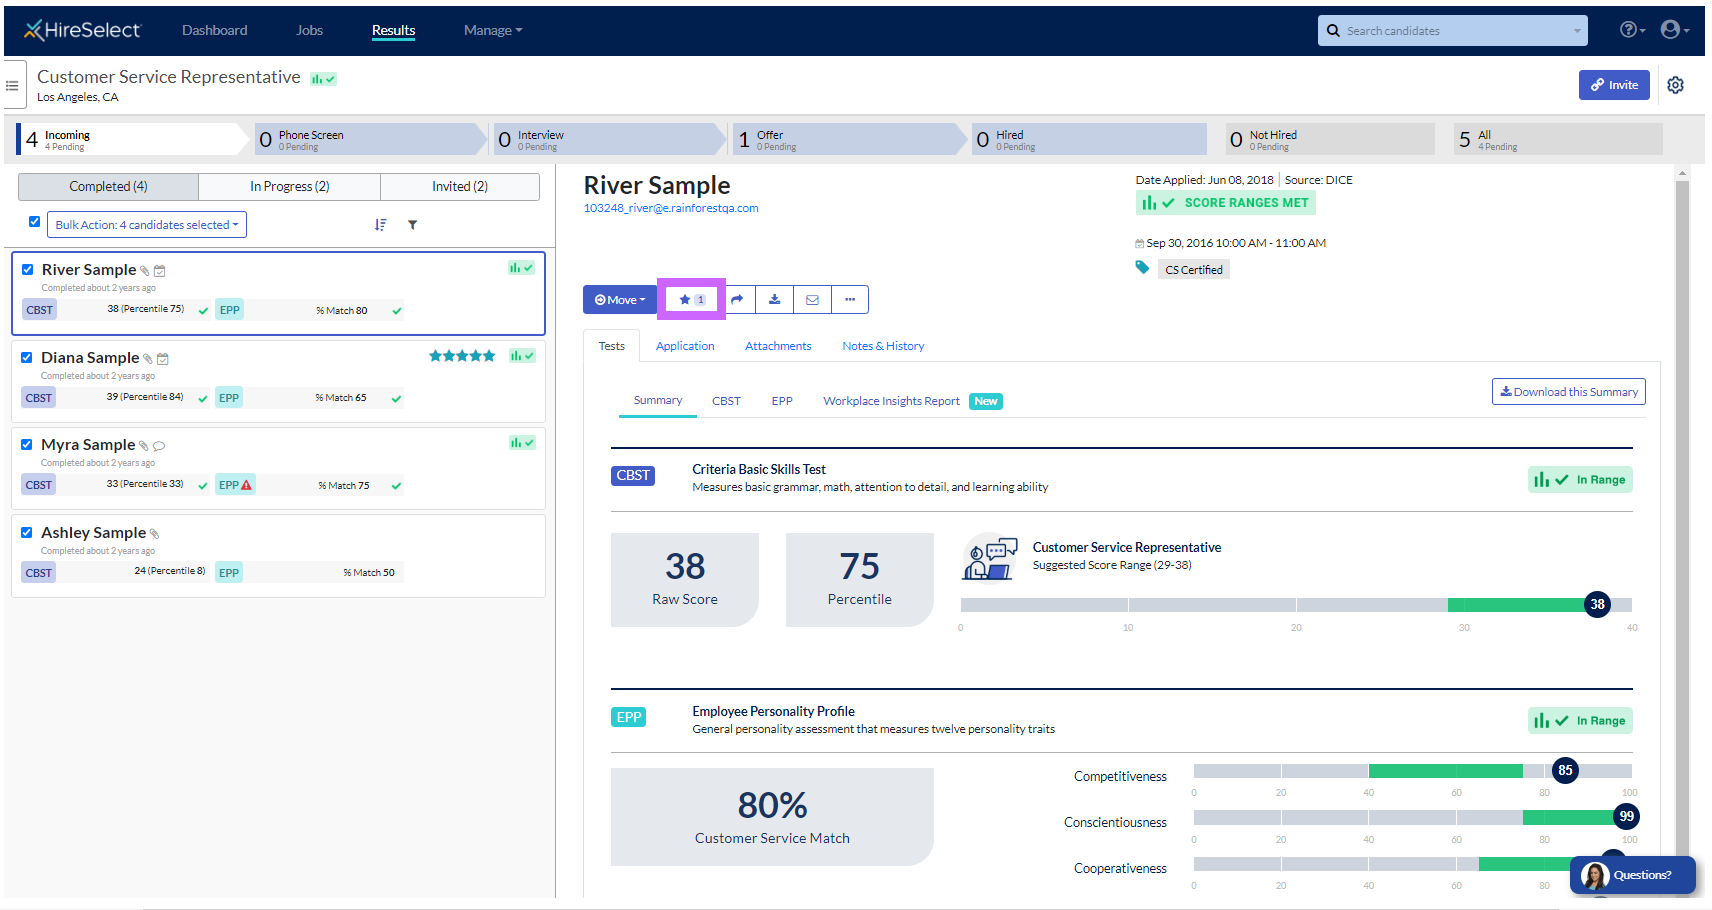Open the more actions ellipsis

tap(850, 299)
